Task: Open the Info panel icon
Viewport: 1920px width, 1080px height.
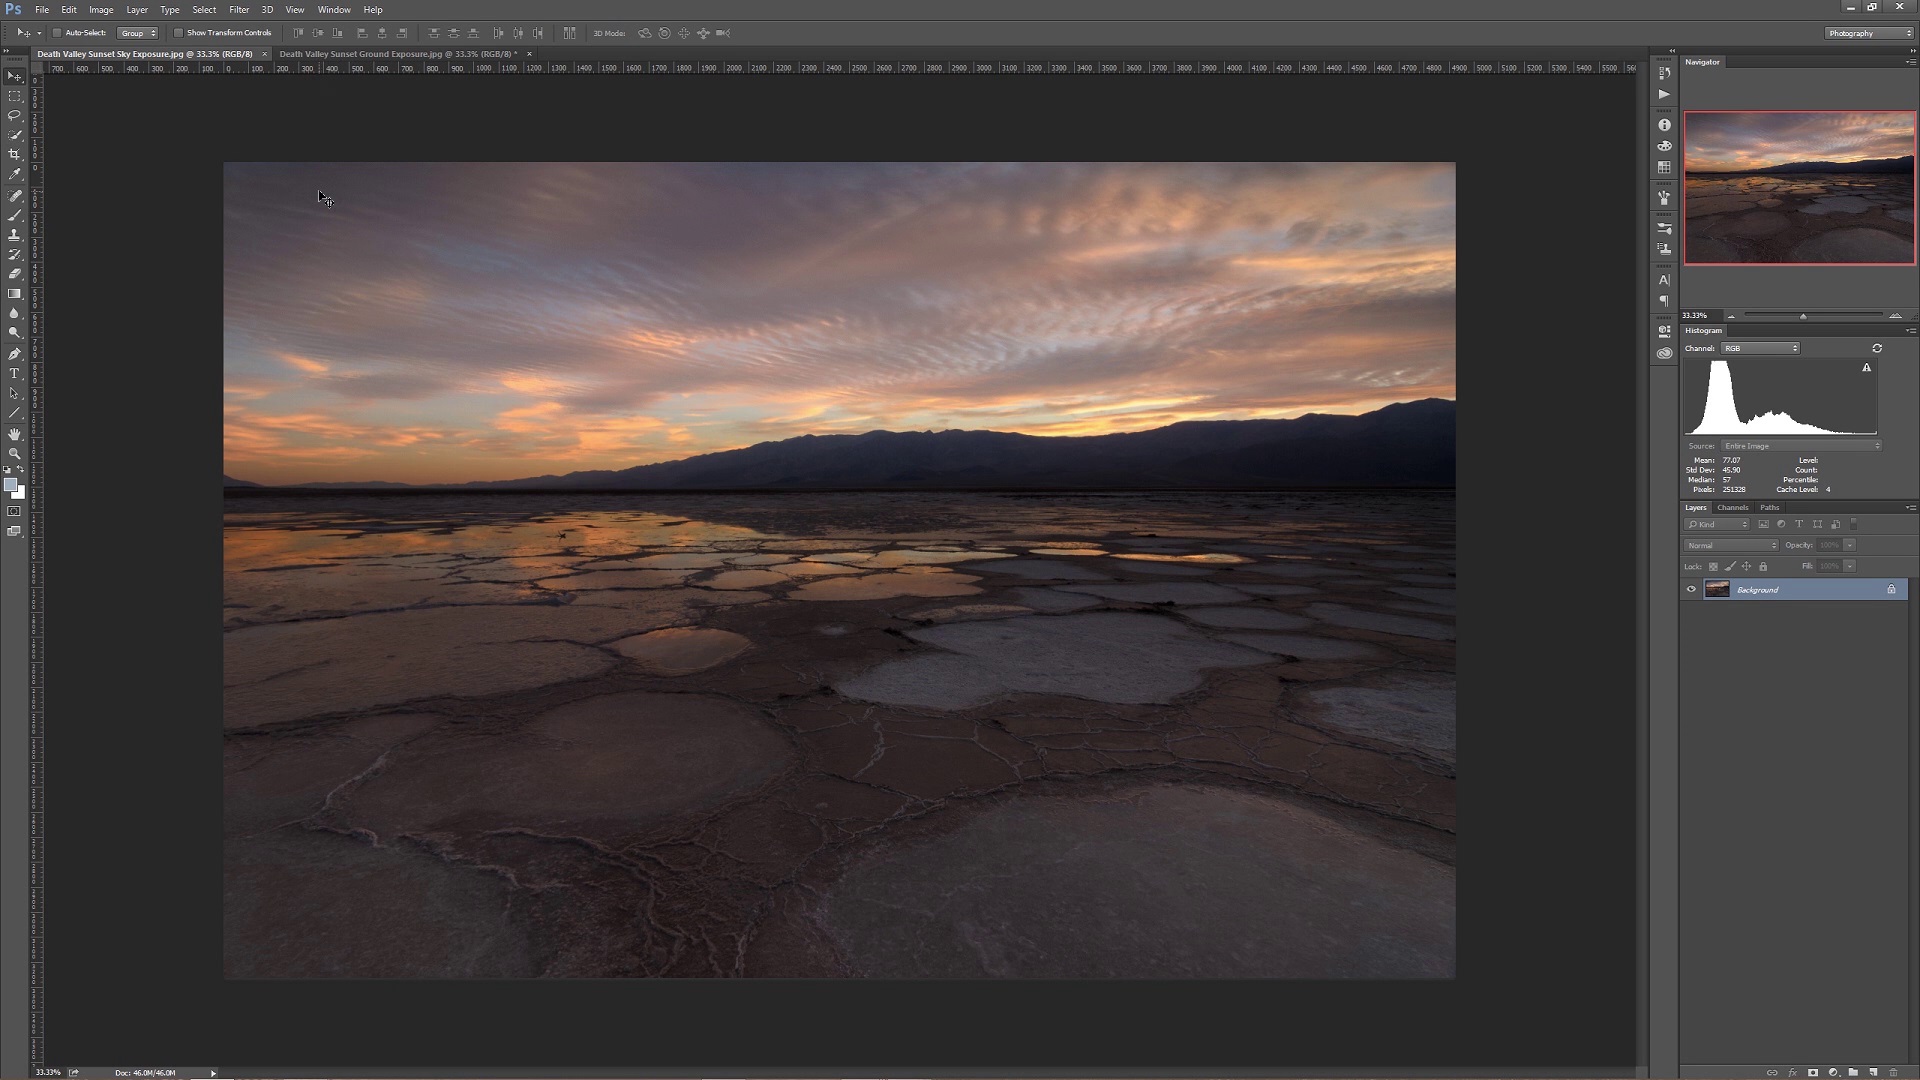Action: [x=1664, y=125]
